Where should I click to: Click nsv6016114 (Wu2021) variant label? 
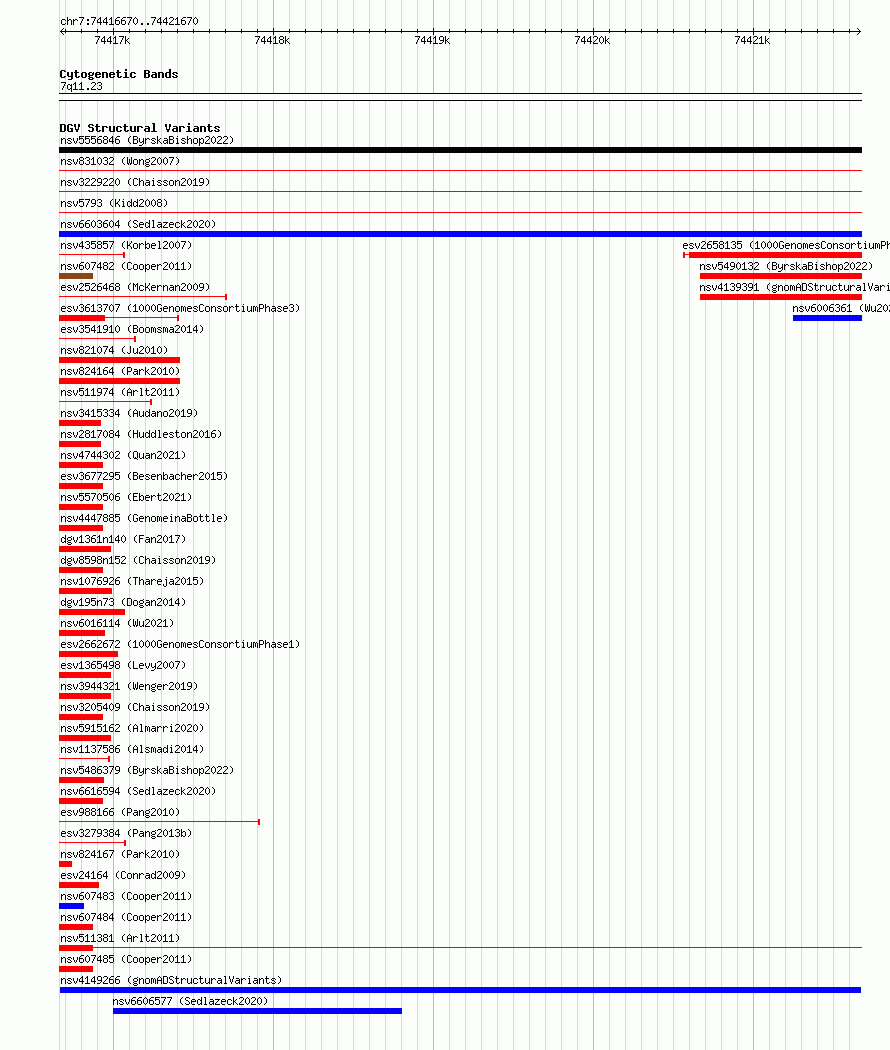[x=117, y=623]
